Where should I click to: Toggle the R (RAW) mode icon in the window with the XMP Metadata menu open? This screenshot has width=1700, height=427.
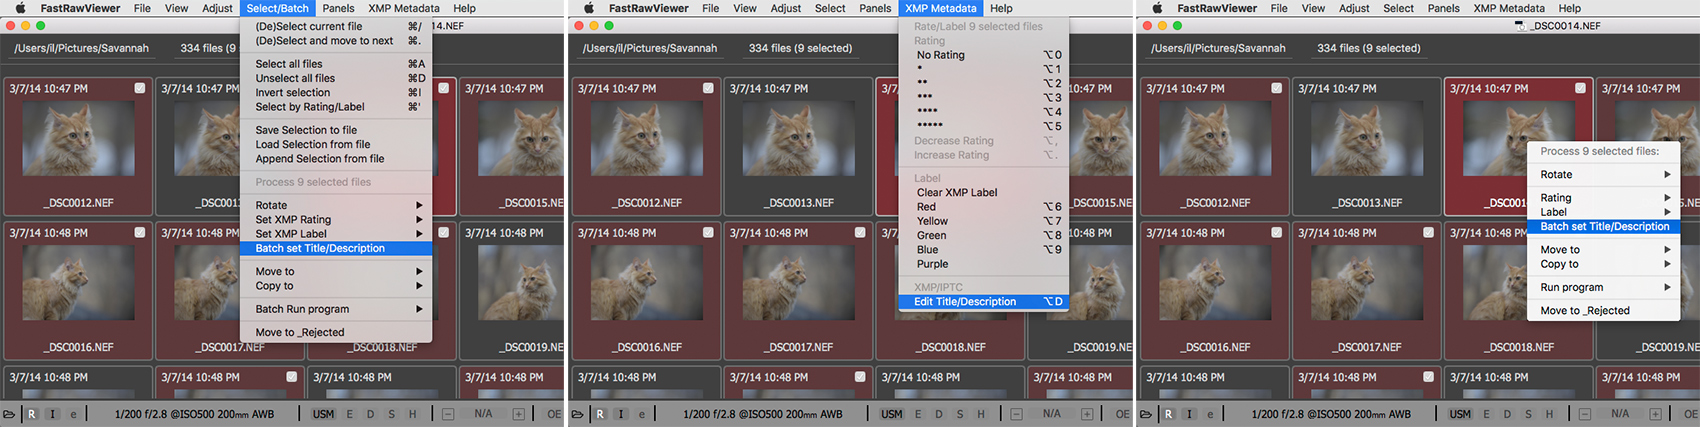pyautogui.click(x=600, y=414)
